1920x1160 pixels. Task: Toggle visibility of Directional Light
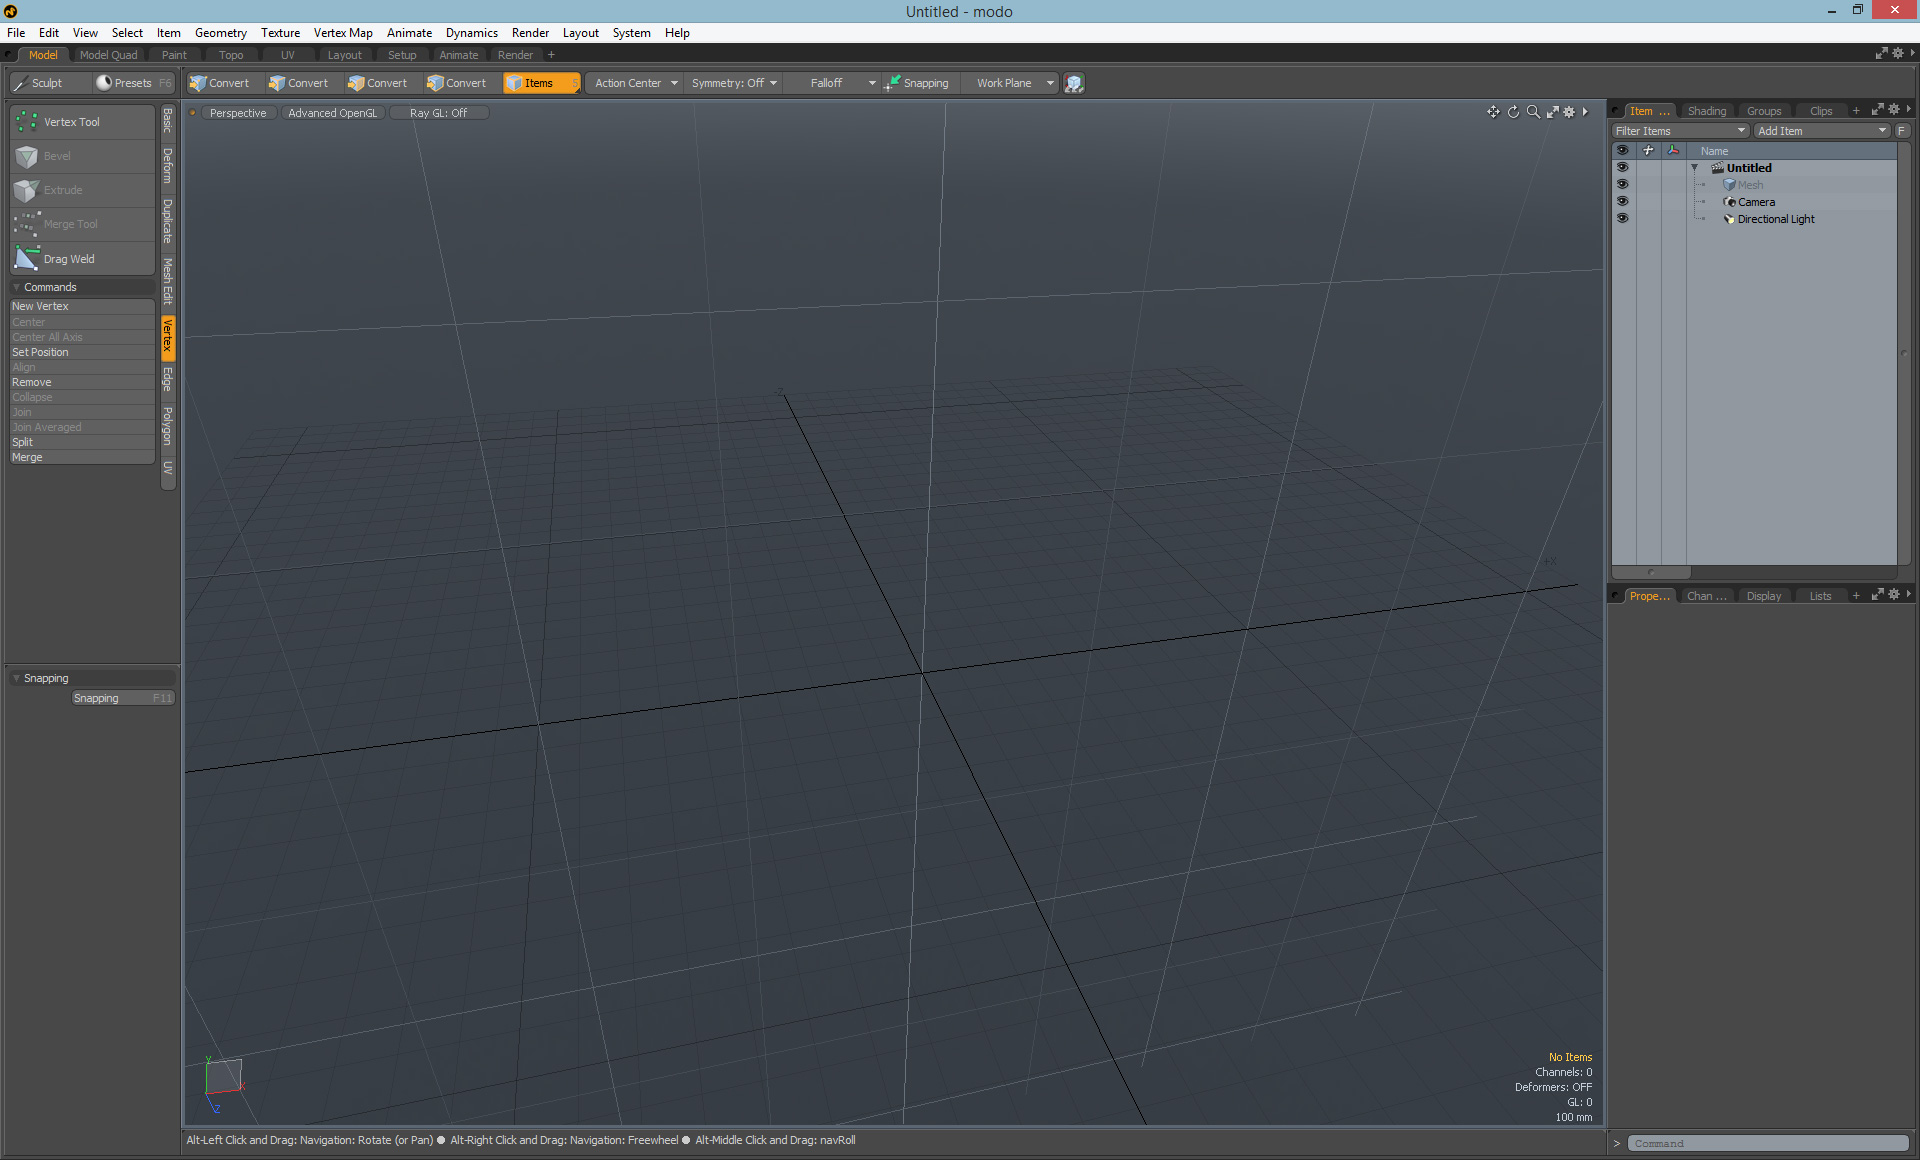pyautogui.click(x=1622, y=219)
